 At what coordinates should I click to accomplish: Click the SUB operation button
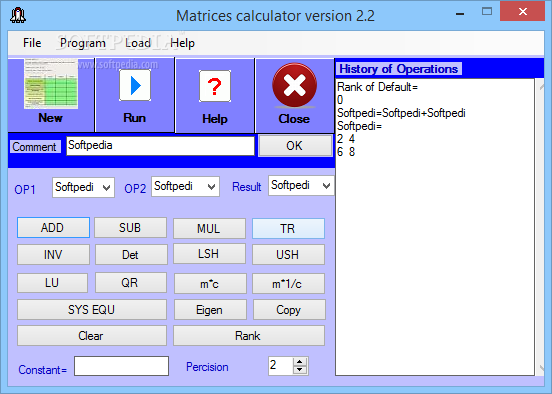pyautogui.click(x=130, y=227)
